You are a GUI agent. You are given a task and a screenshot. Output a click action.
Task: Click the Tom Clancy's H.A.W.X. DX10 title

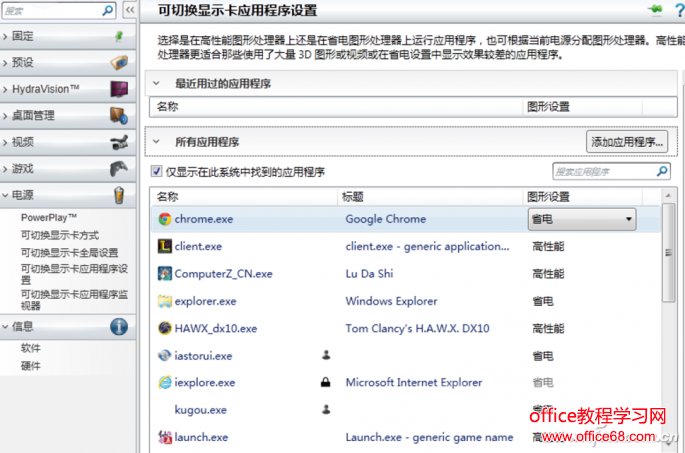(x=418, y=328)
